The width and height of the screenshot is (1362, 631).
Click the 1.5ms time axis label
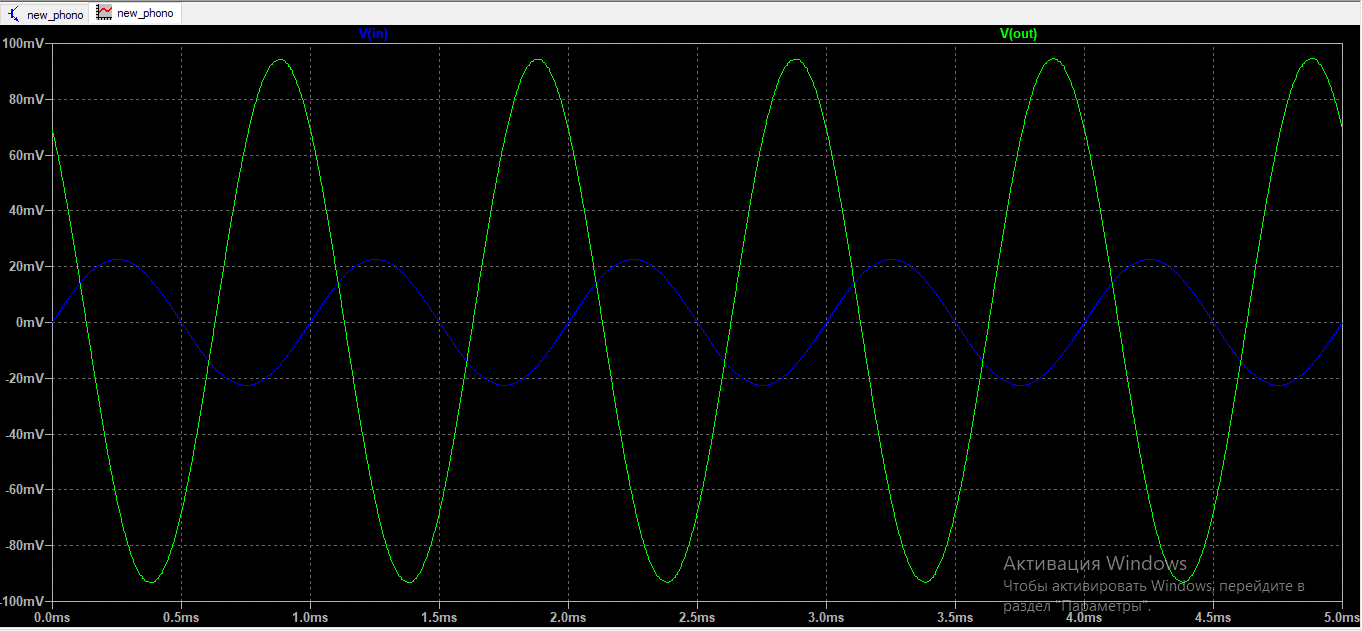(x=438, y=618)
